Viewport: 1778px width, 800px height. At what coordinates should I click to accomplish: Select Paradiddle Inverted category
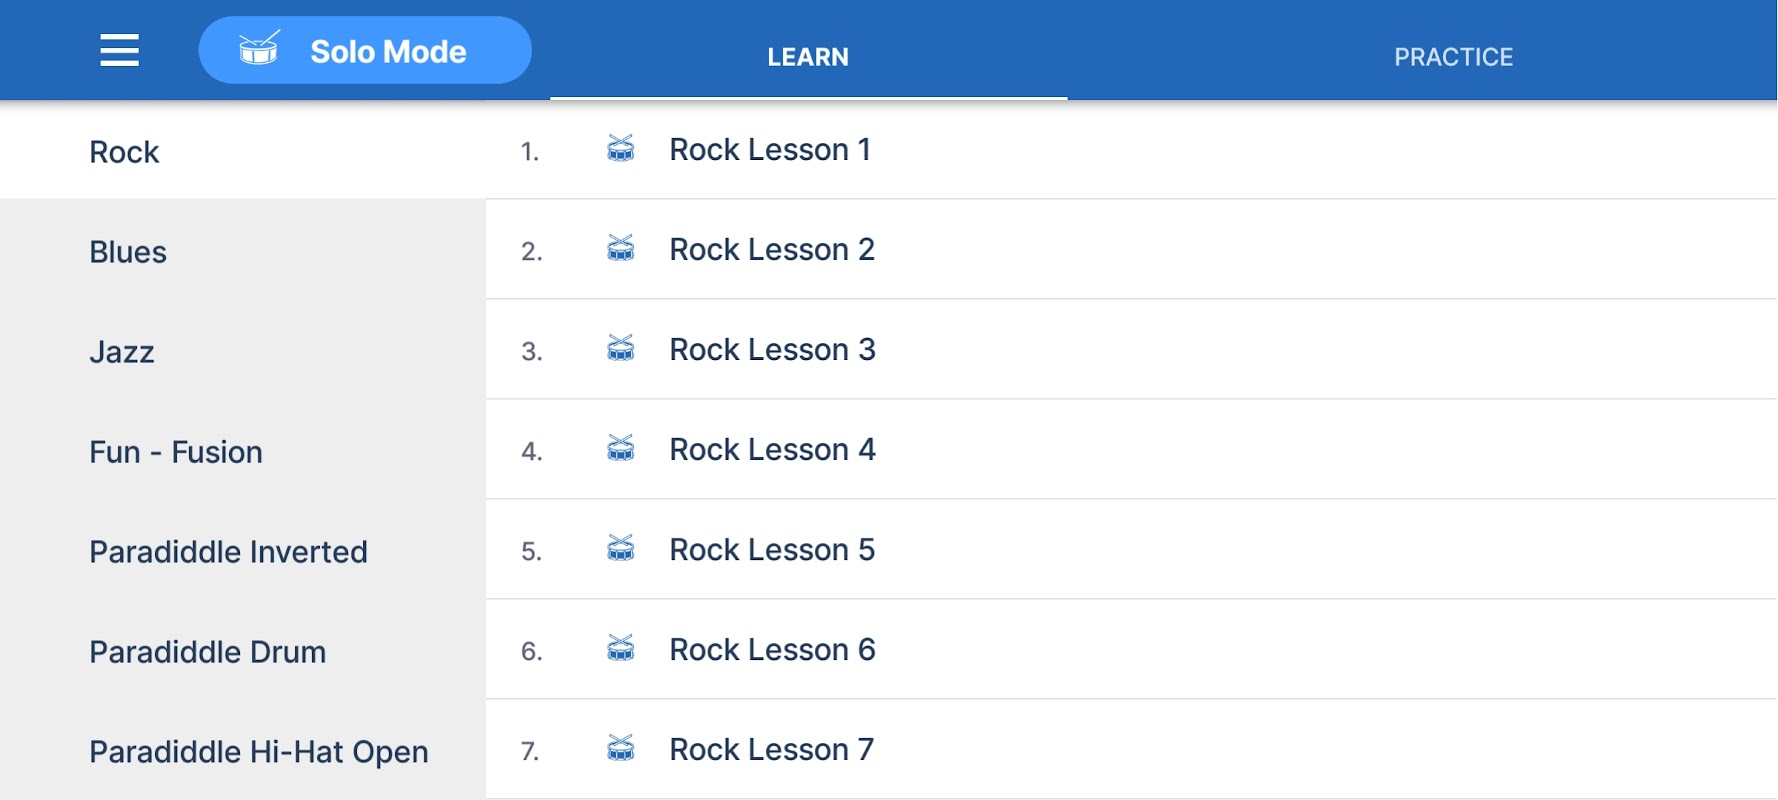pos(228,552)
